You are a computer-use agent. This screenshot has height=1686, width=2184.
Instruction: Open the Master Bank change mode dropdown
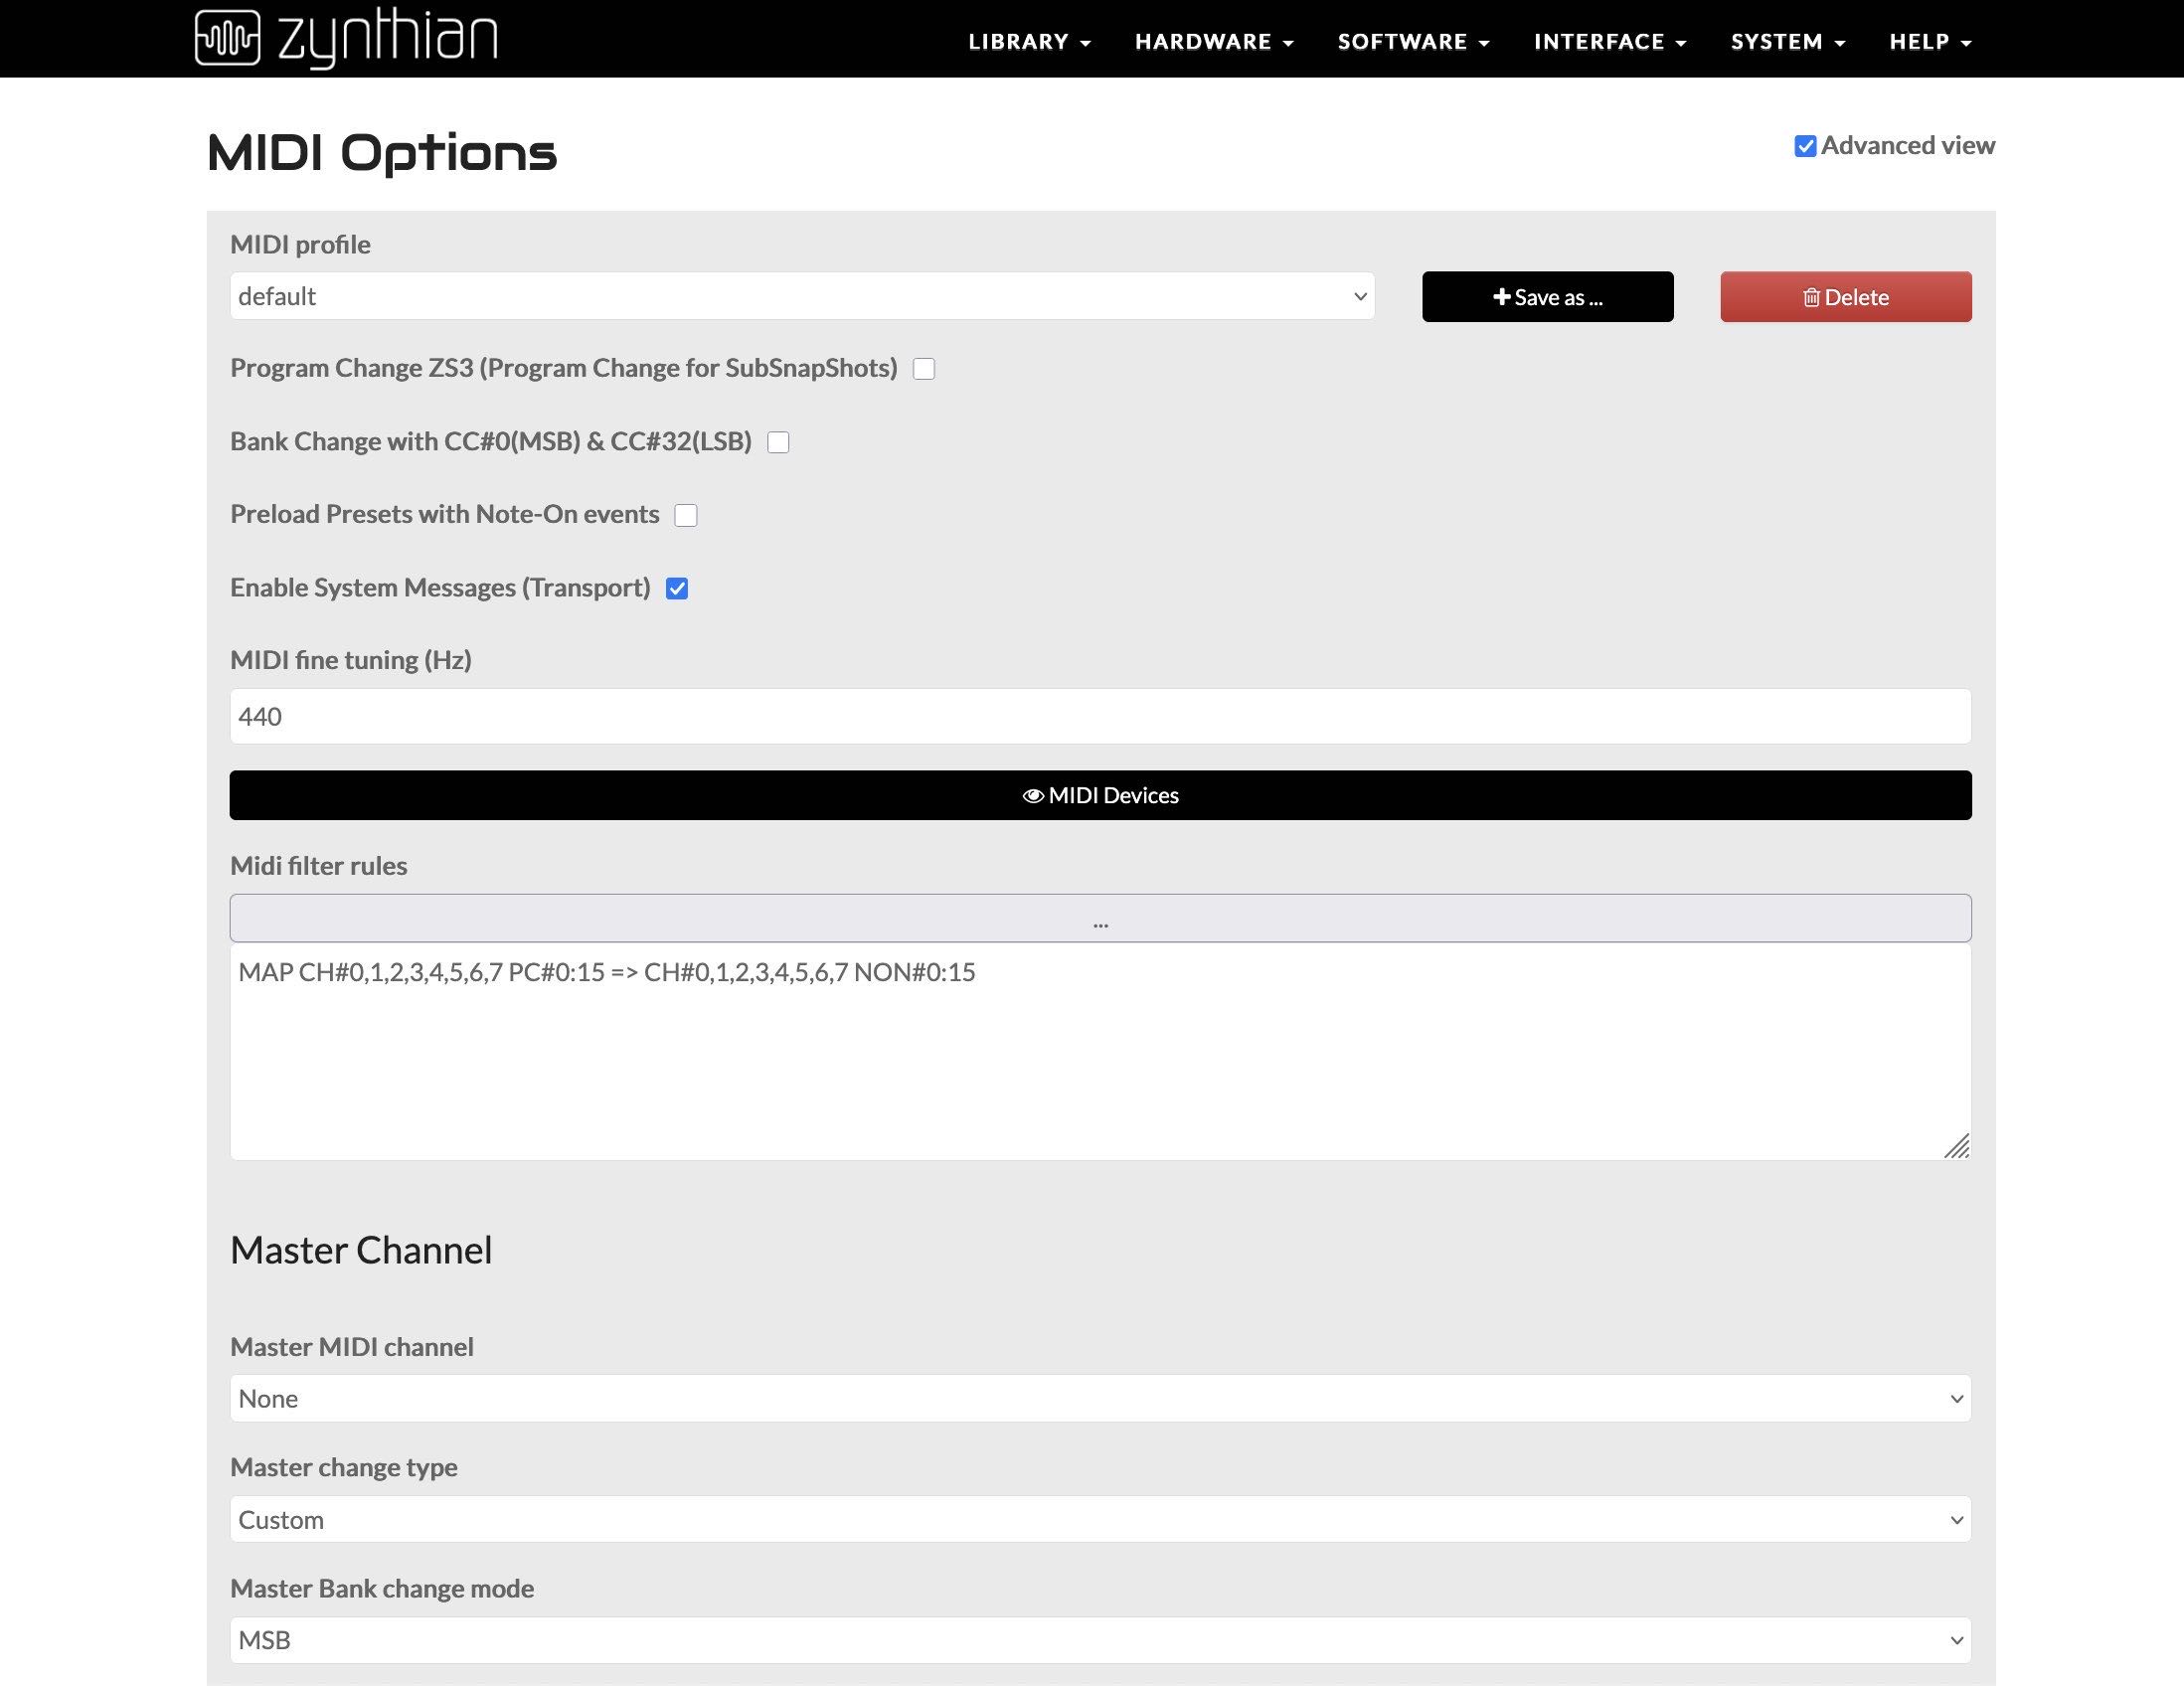pos(1100,1640)
